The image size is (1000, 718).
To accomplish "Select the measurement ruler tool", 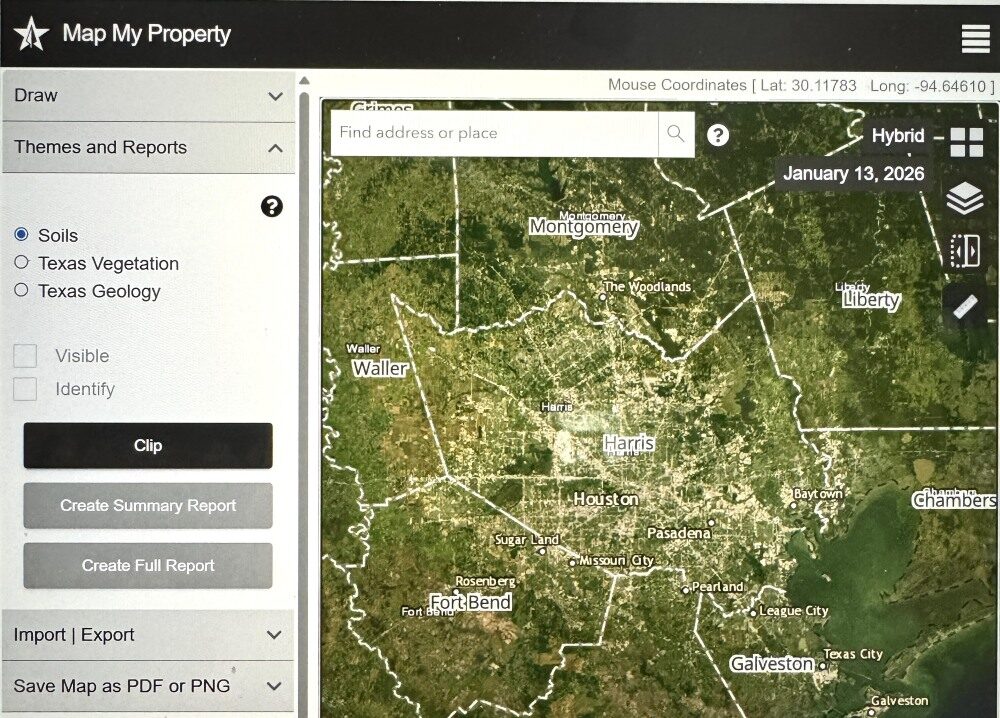I will click(966, 307).
